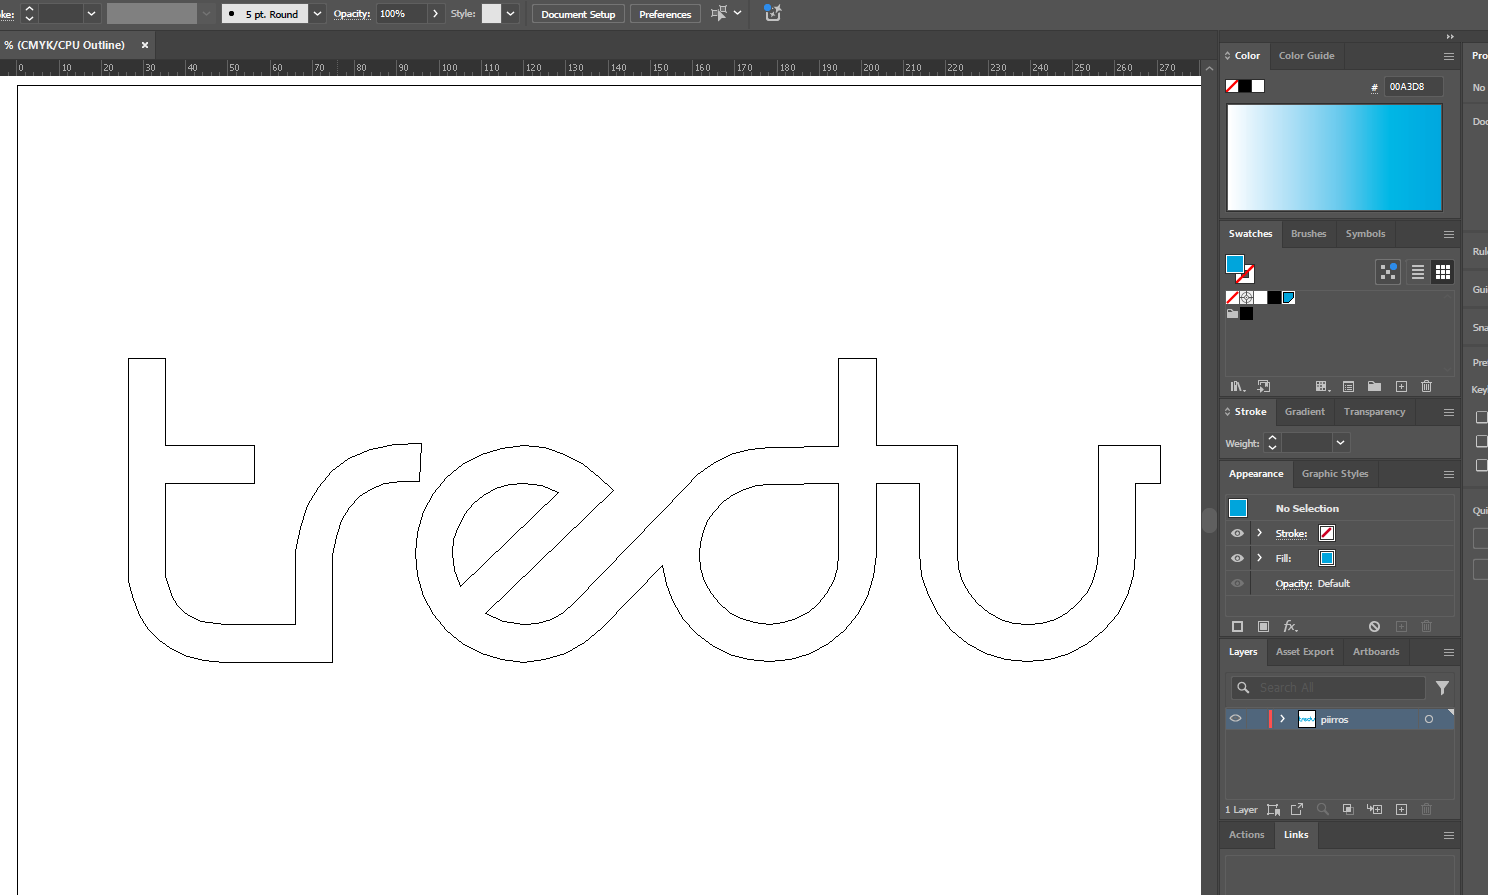Image resolution: width=1488 pixels, height=895 pixels.
Task: Click Add selected swatches to library icon
Action: tap(1264, 386)
